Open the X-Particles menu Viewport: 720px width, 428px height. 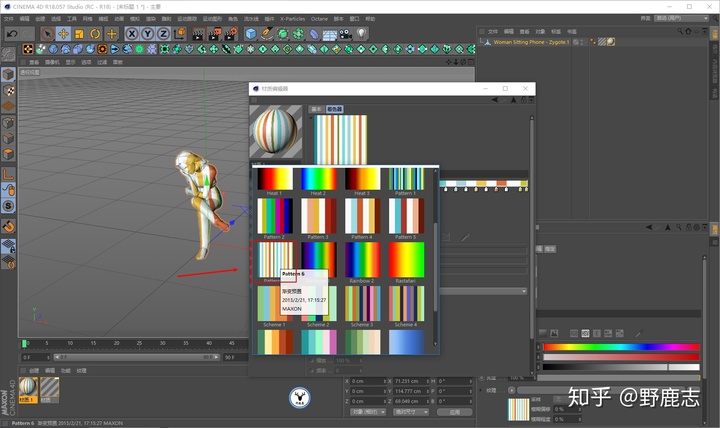[292, 19]
